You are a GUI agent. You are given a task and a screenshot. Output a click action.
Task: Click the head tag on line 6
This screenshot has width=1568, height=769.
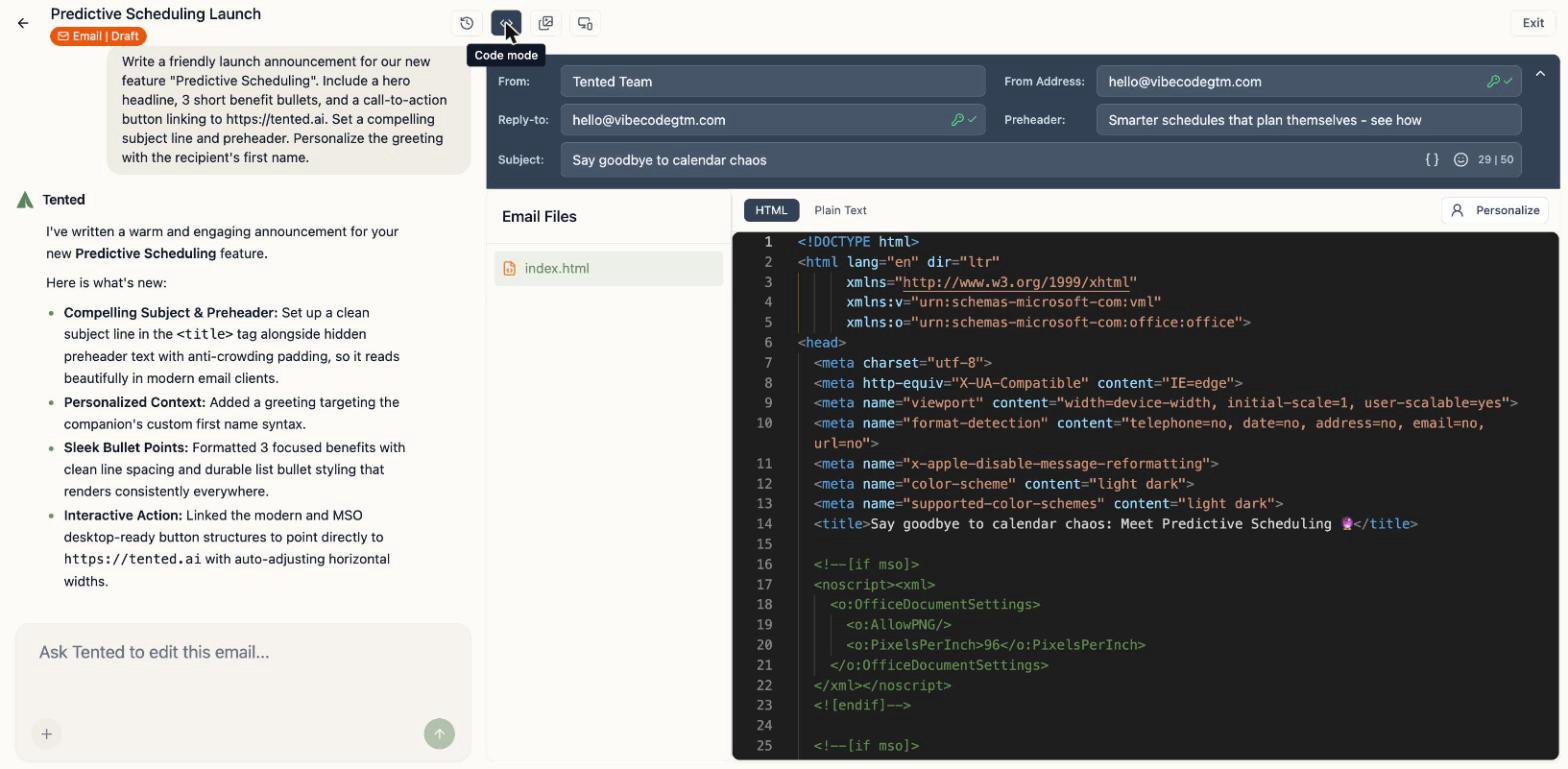click(822, 343)
